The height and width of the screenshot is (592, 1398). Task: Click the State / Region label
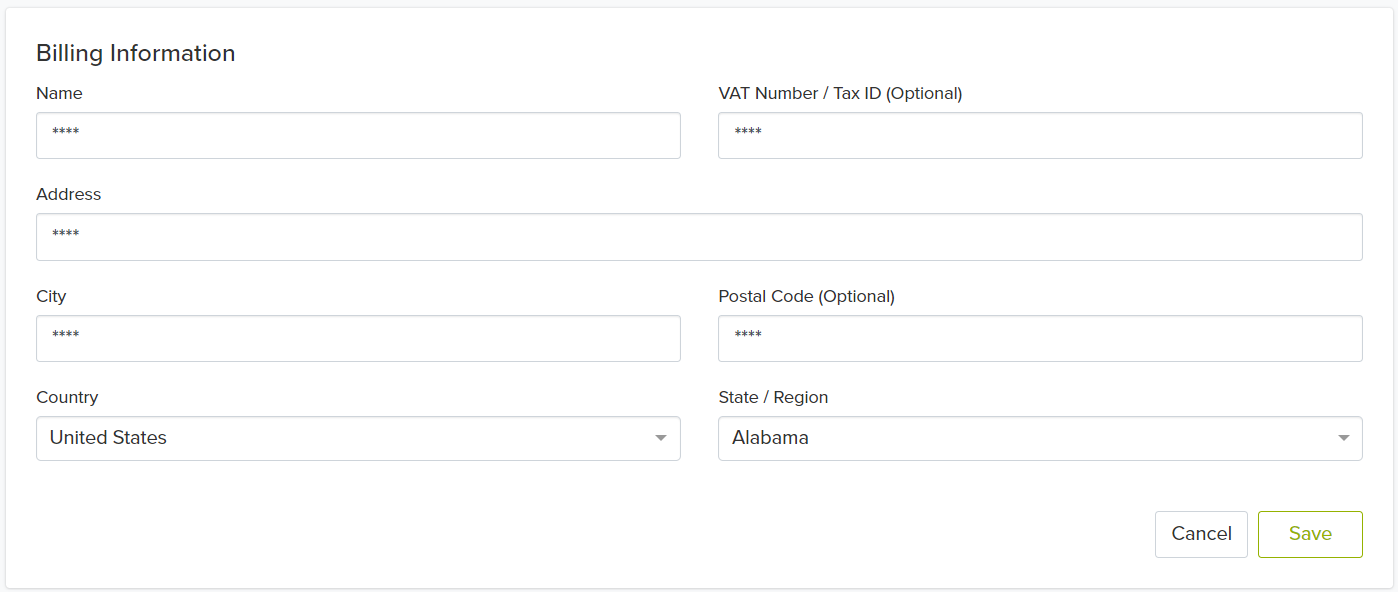pos(773,397)
